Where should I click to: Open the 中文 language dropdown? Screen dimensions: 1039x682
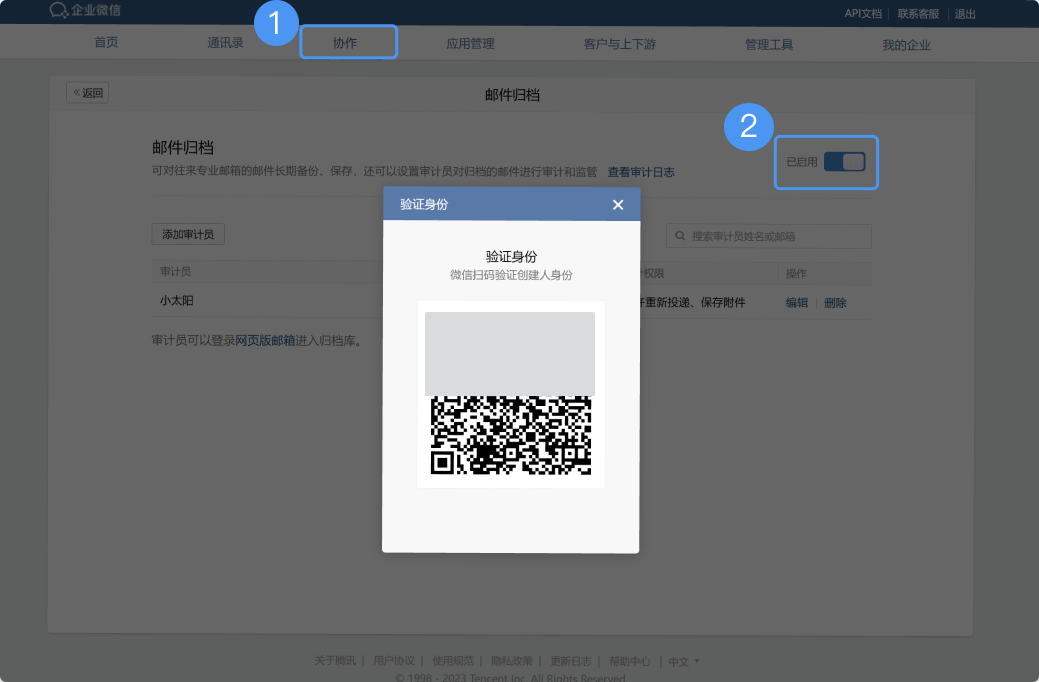[684, 661]
